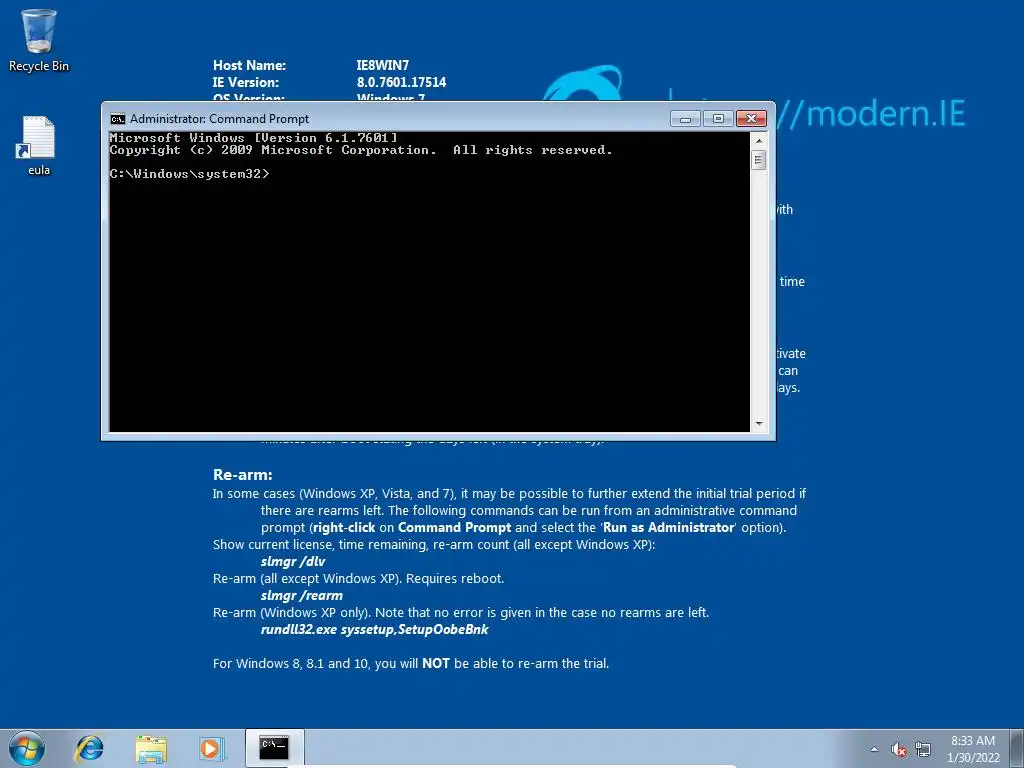Click 'rundll32.exe syssetup,SetupOobeBnk' text

pyautogui.click(x=374, y=630)
